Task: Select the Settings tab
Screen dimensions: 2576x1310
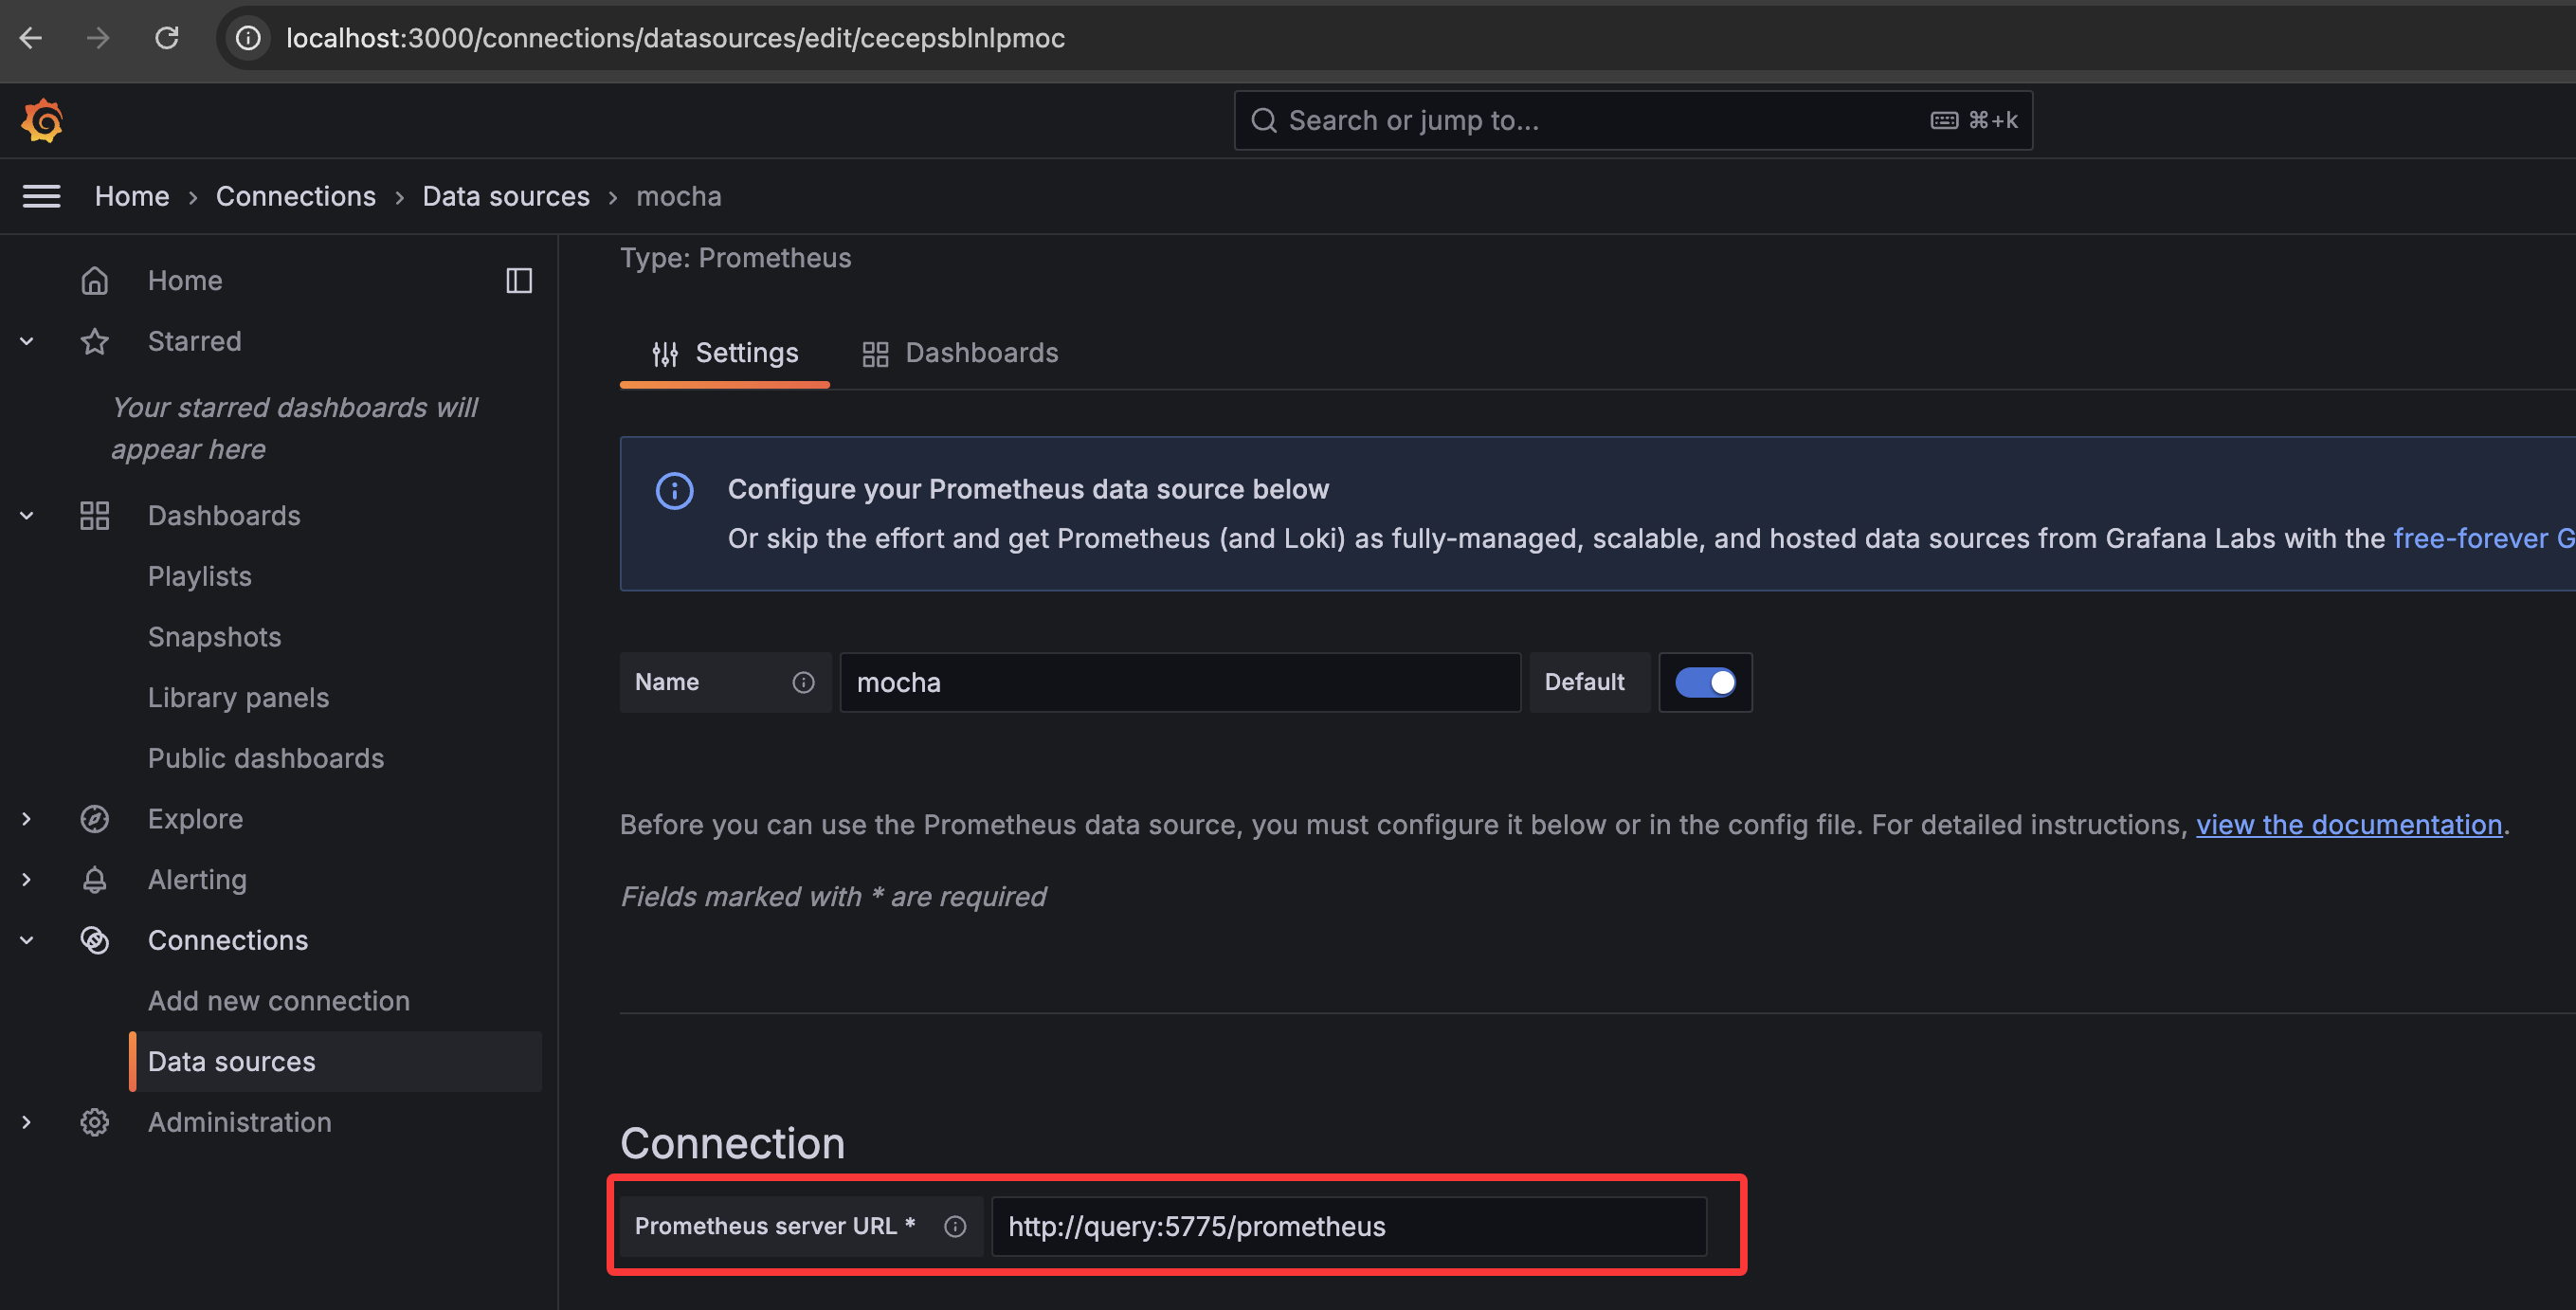Action: [725, 353]
